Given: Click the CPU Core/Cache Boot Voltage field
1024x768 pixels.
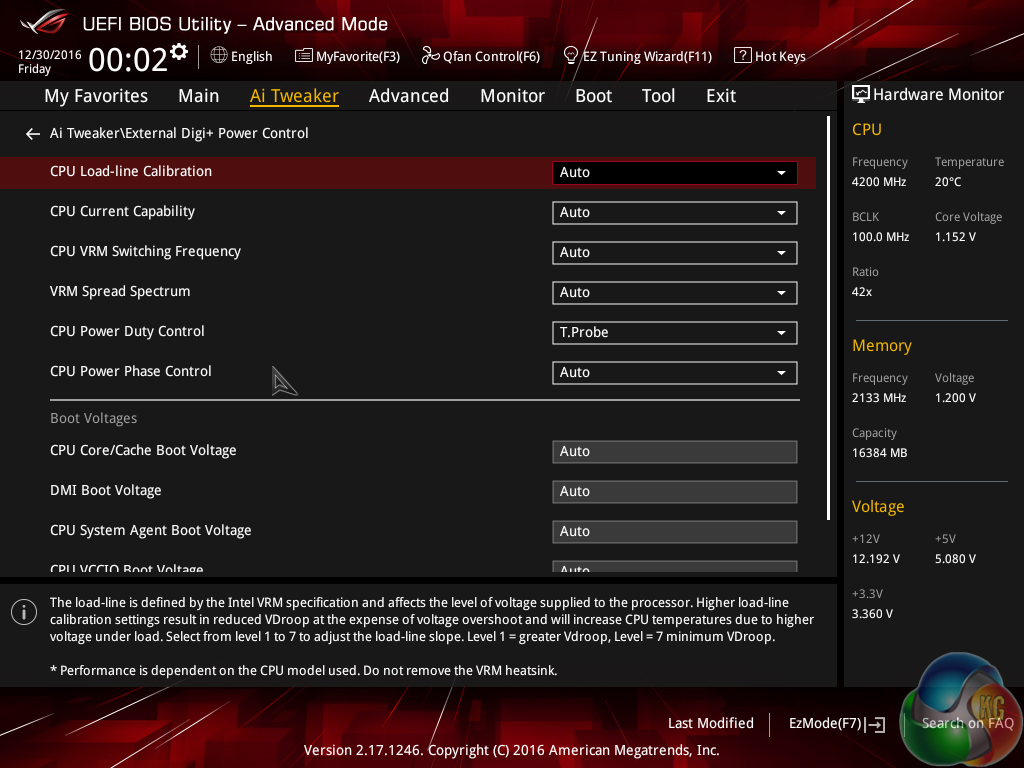Looking at the screenshot, I should point(674,452).
